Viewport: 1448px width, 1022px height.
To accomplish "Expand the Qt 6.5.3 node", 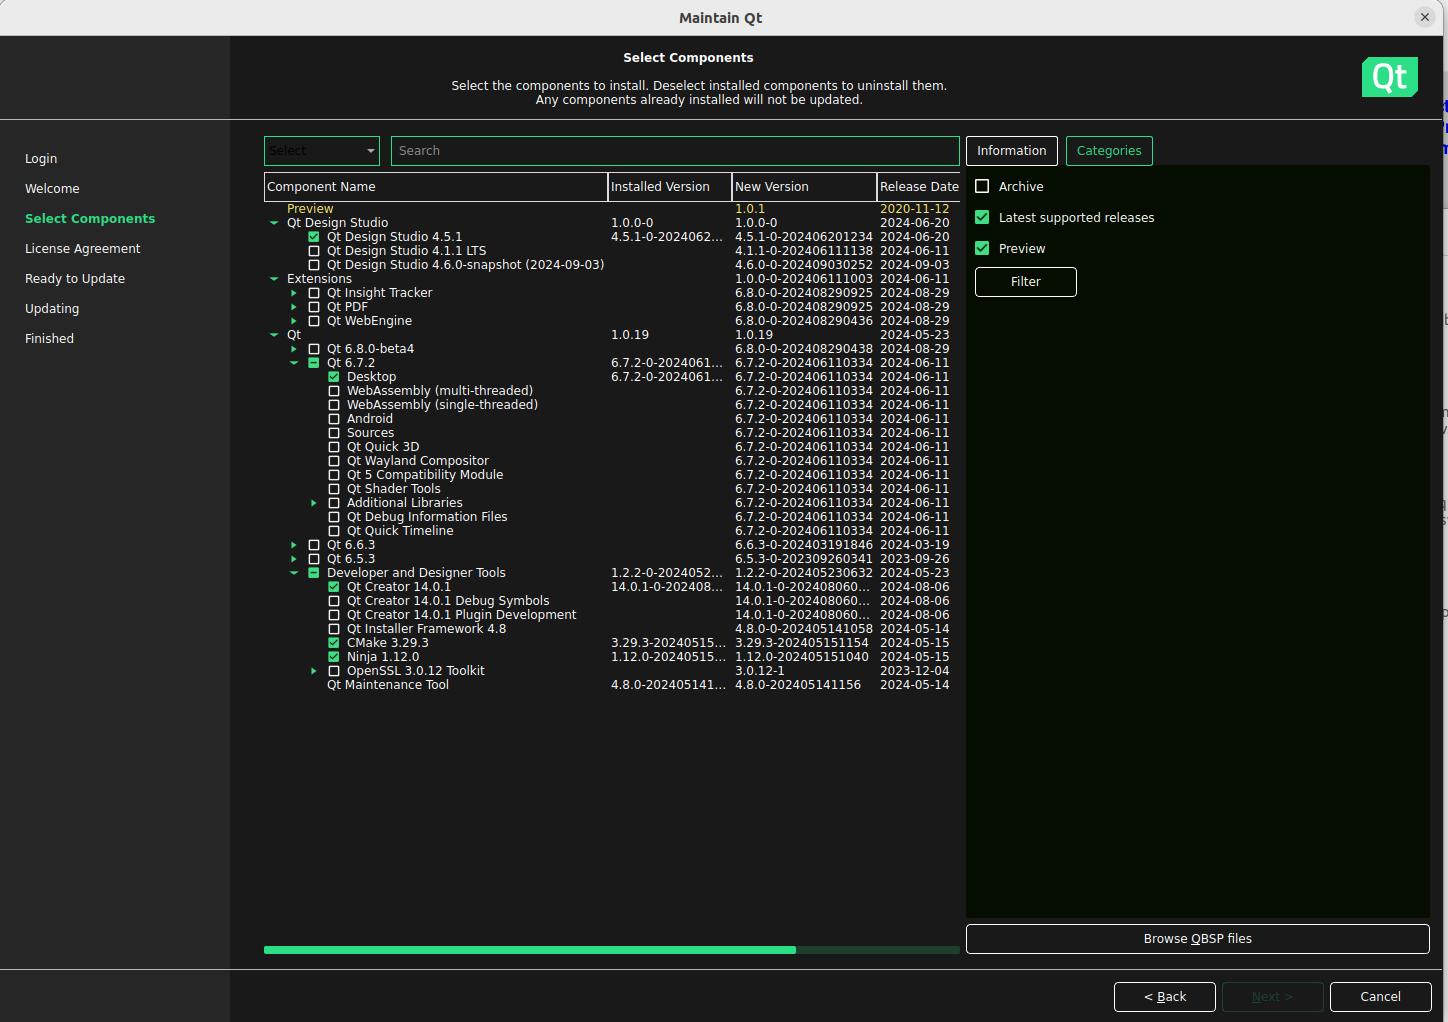I will click(294, 559).
